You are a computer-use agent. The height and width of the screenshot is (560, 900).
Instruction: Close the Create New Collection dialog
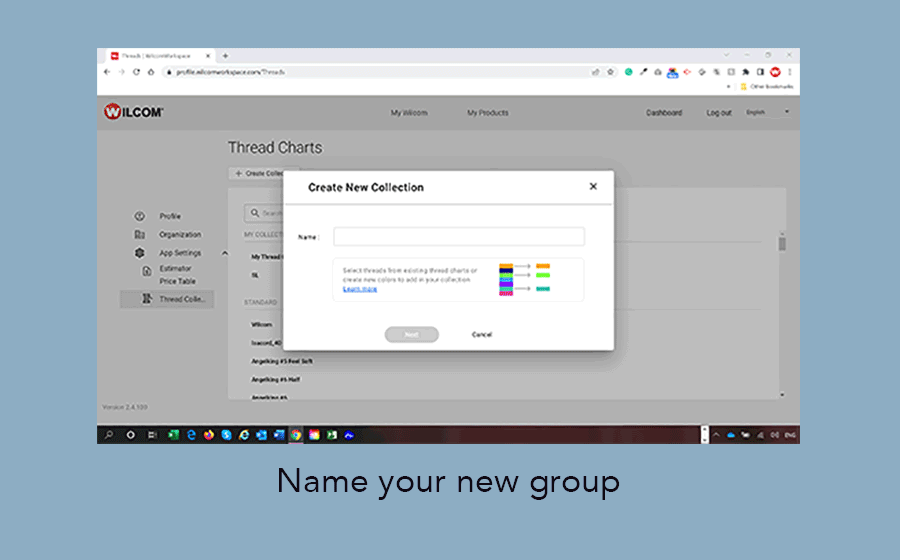point(593,186)
